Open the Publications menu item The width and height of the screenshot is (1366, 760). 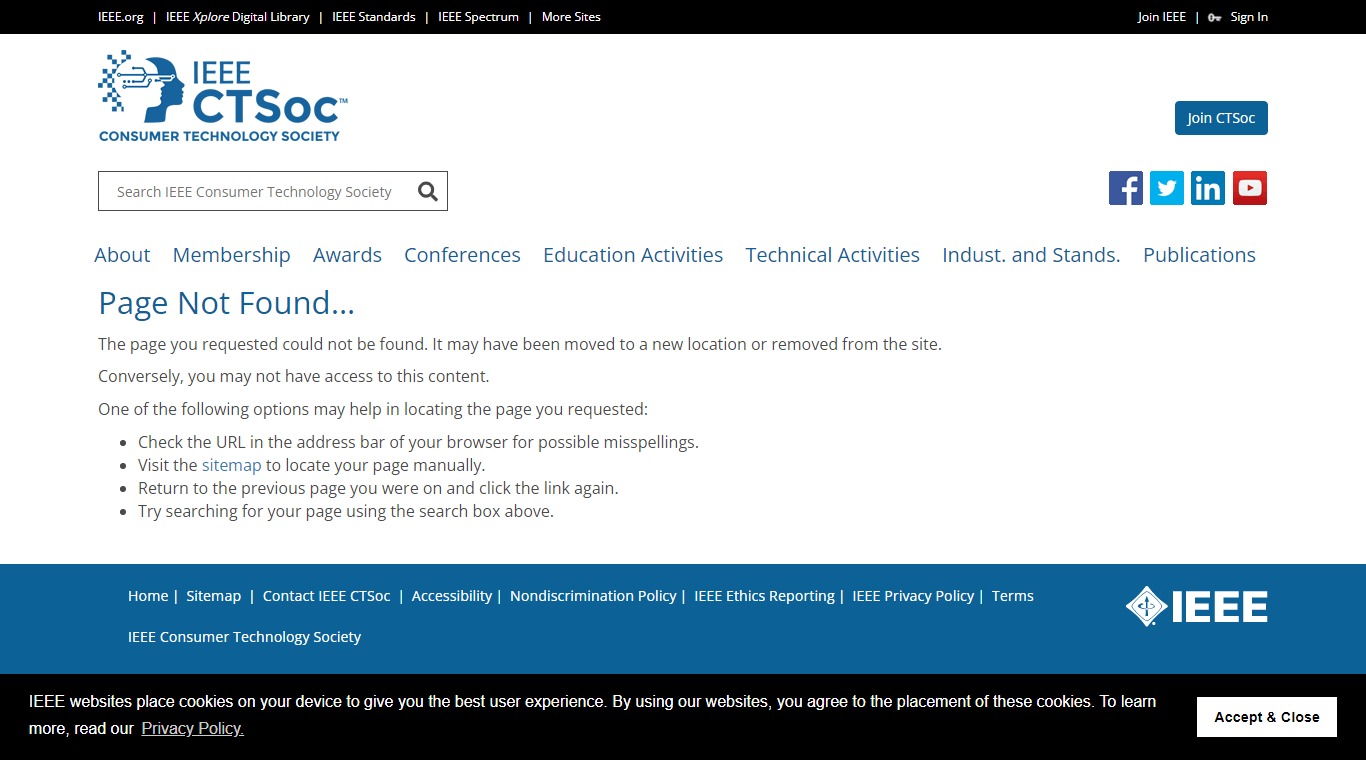[x=1199, y=255]
